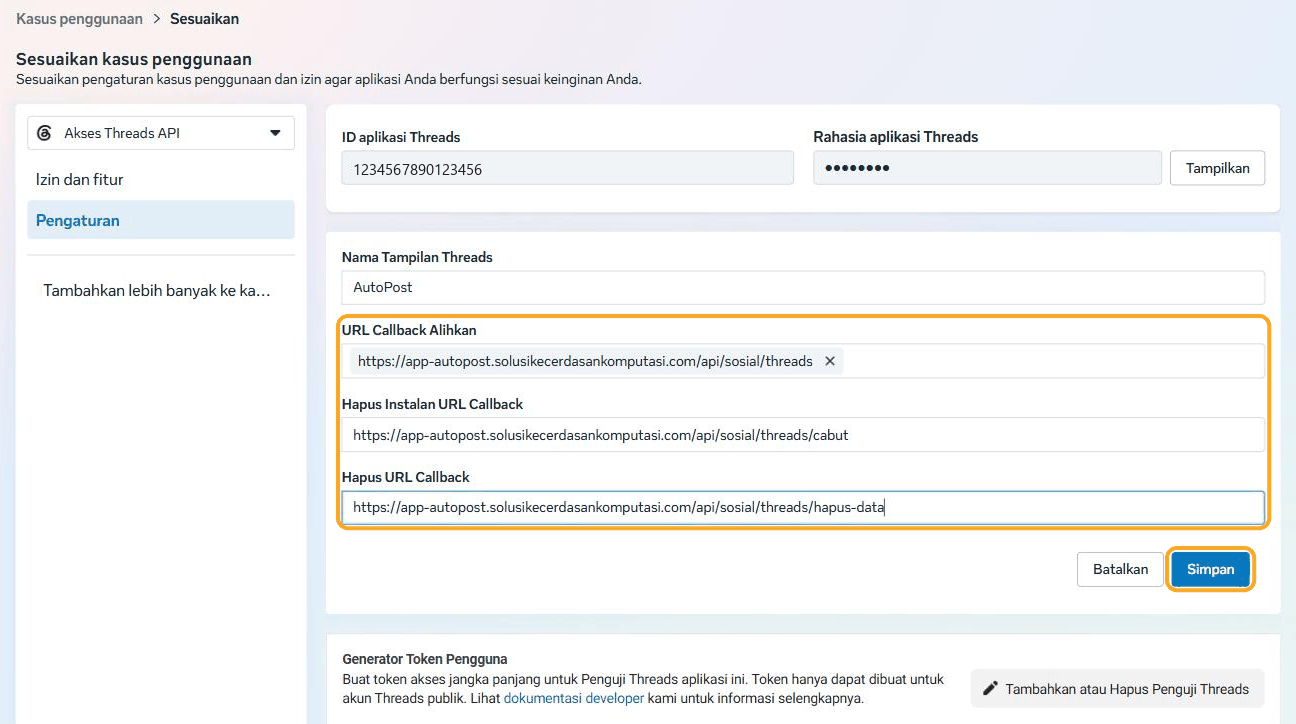Click Tambahkan lebih banyak ke kasus item

pos(157,291)
